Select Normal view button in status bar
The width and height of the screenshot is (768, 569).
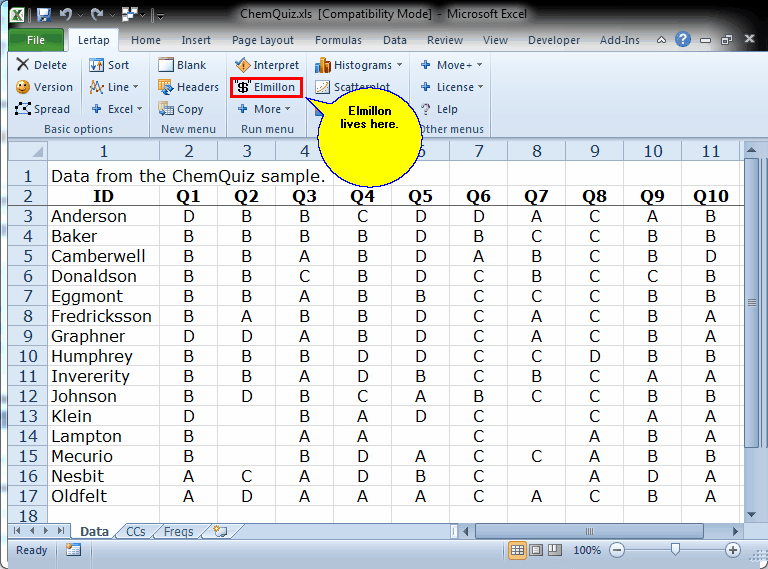[518, 551]
